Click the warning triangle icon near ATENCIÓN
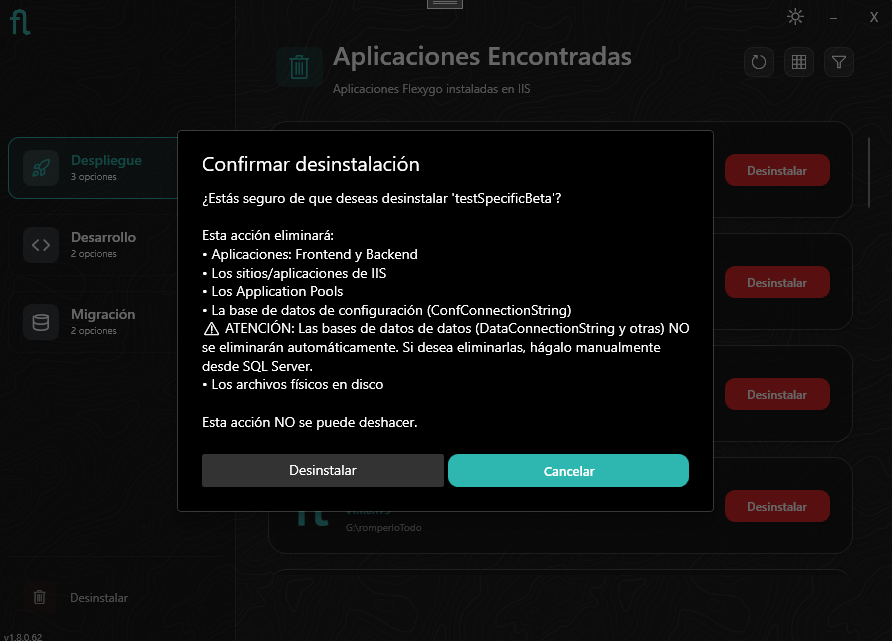This screenshot has height=641, width=892. pyautogui.click(x=211, y=329)
